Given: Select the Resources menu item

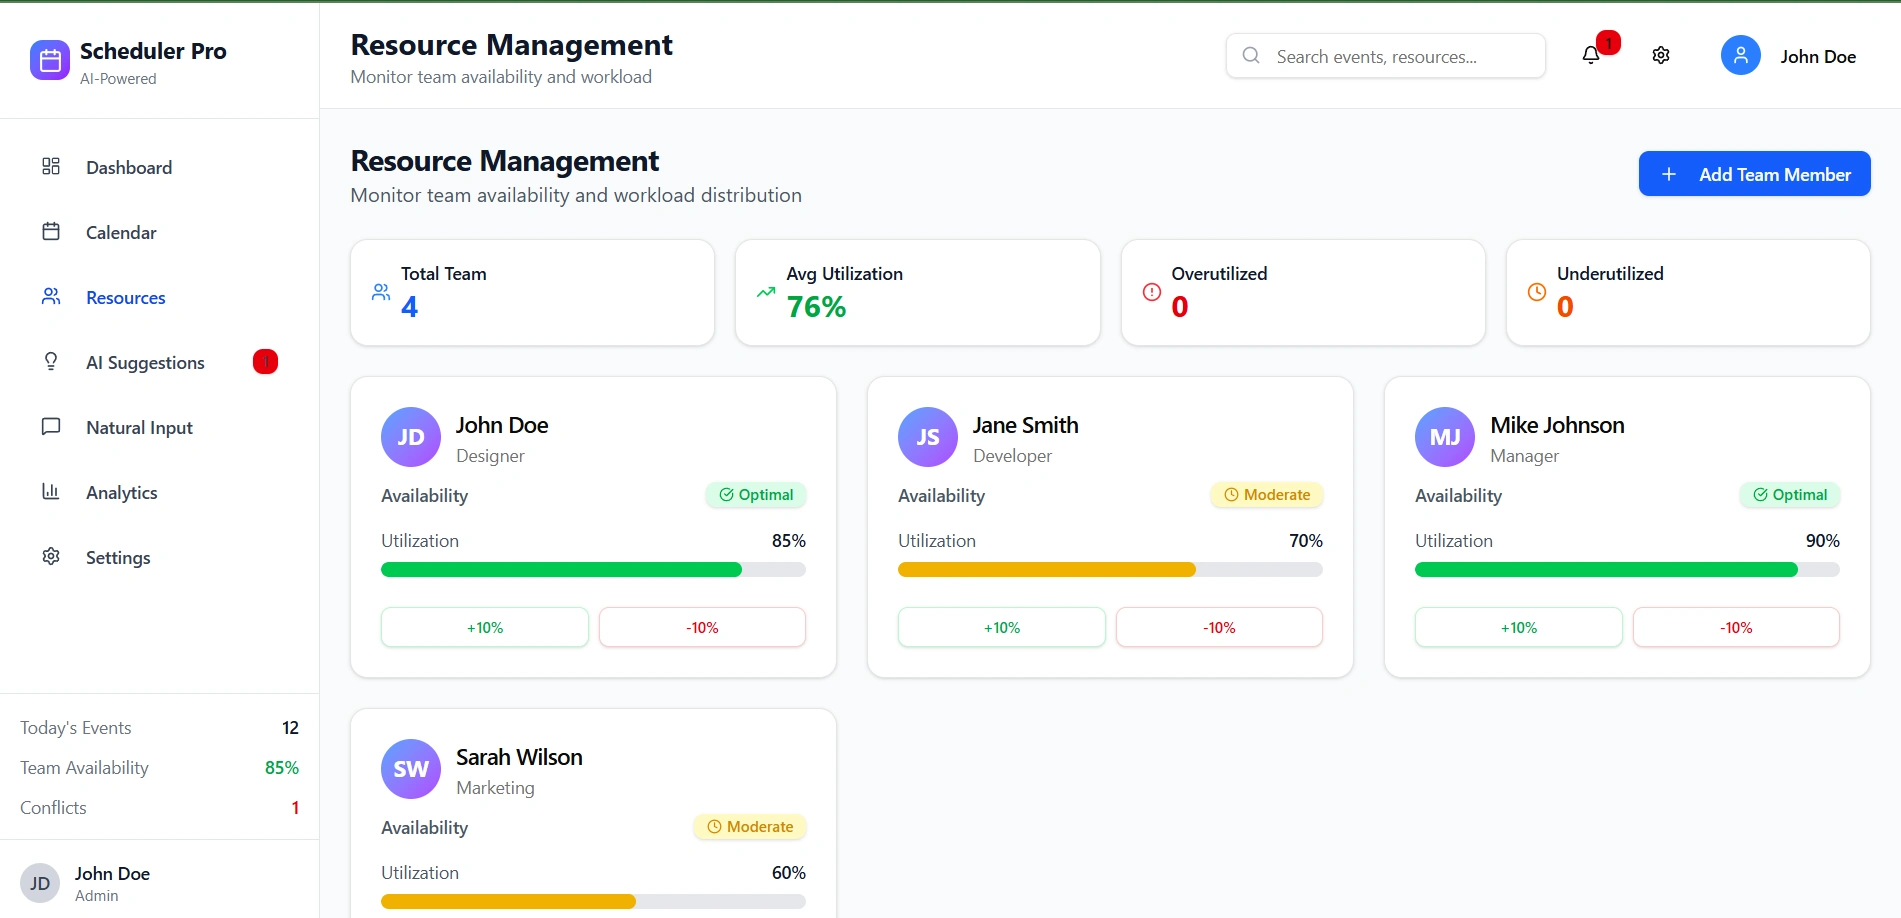Looking at the screenshot, I should click(160, 297).
